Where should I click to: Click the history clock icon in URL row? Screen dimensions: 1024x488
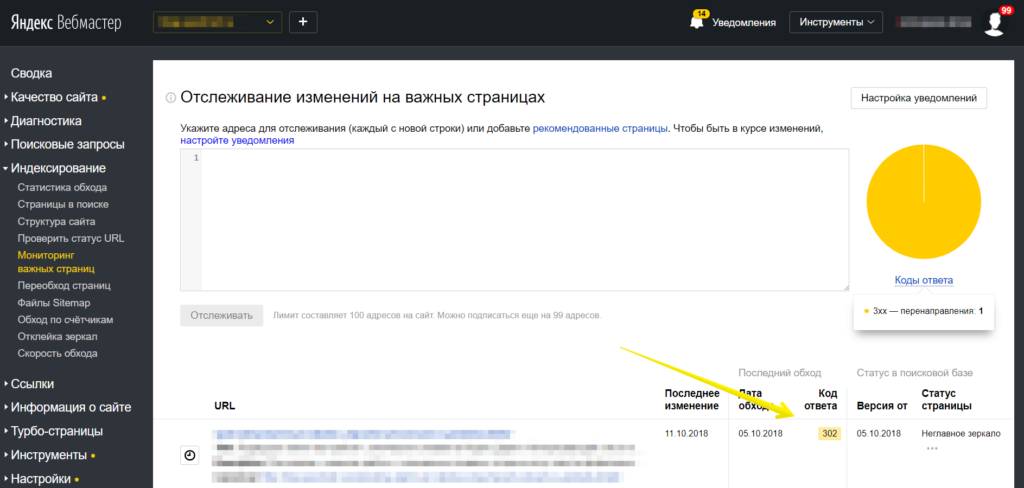[x=189, y=455]
